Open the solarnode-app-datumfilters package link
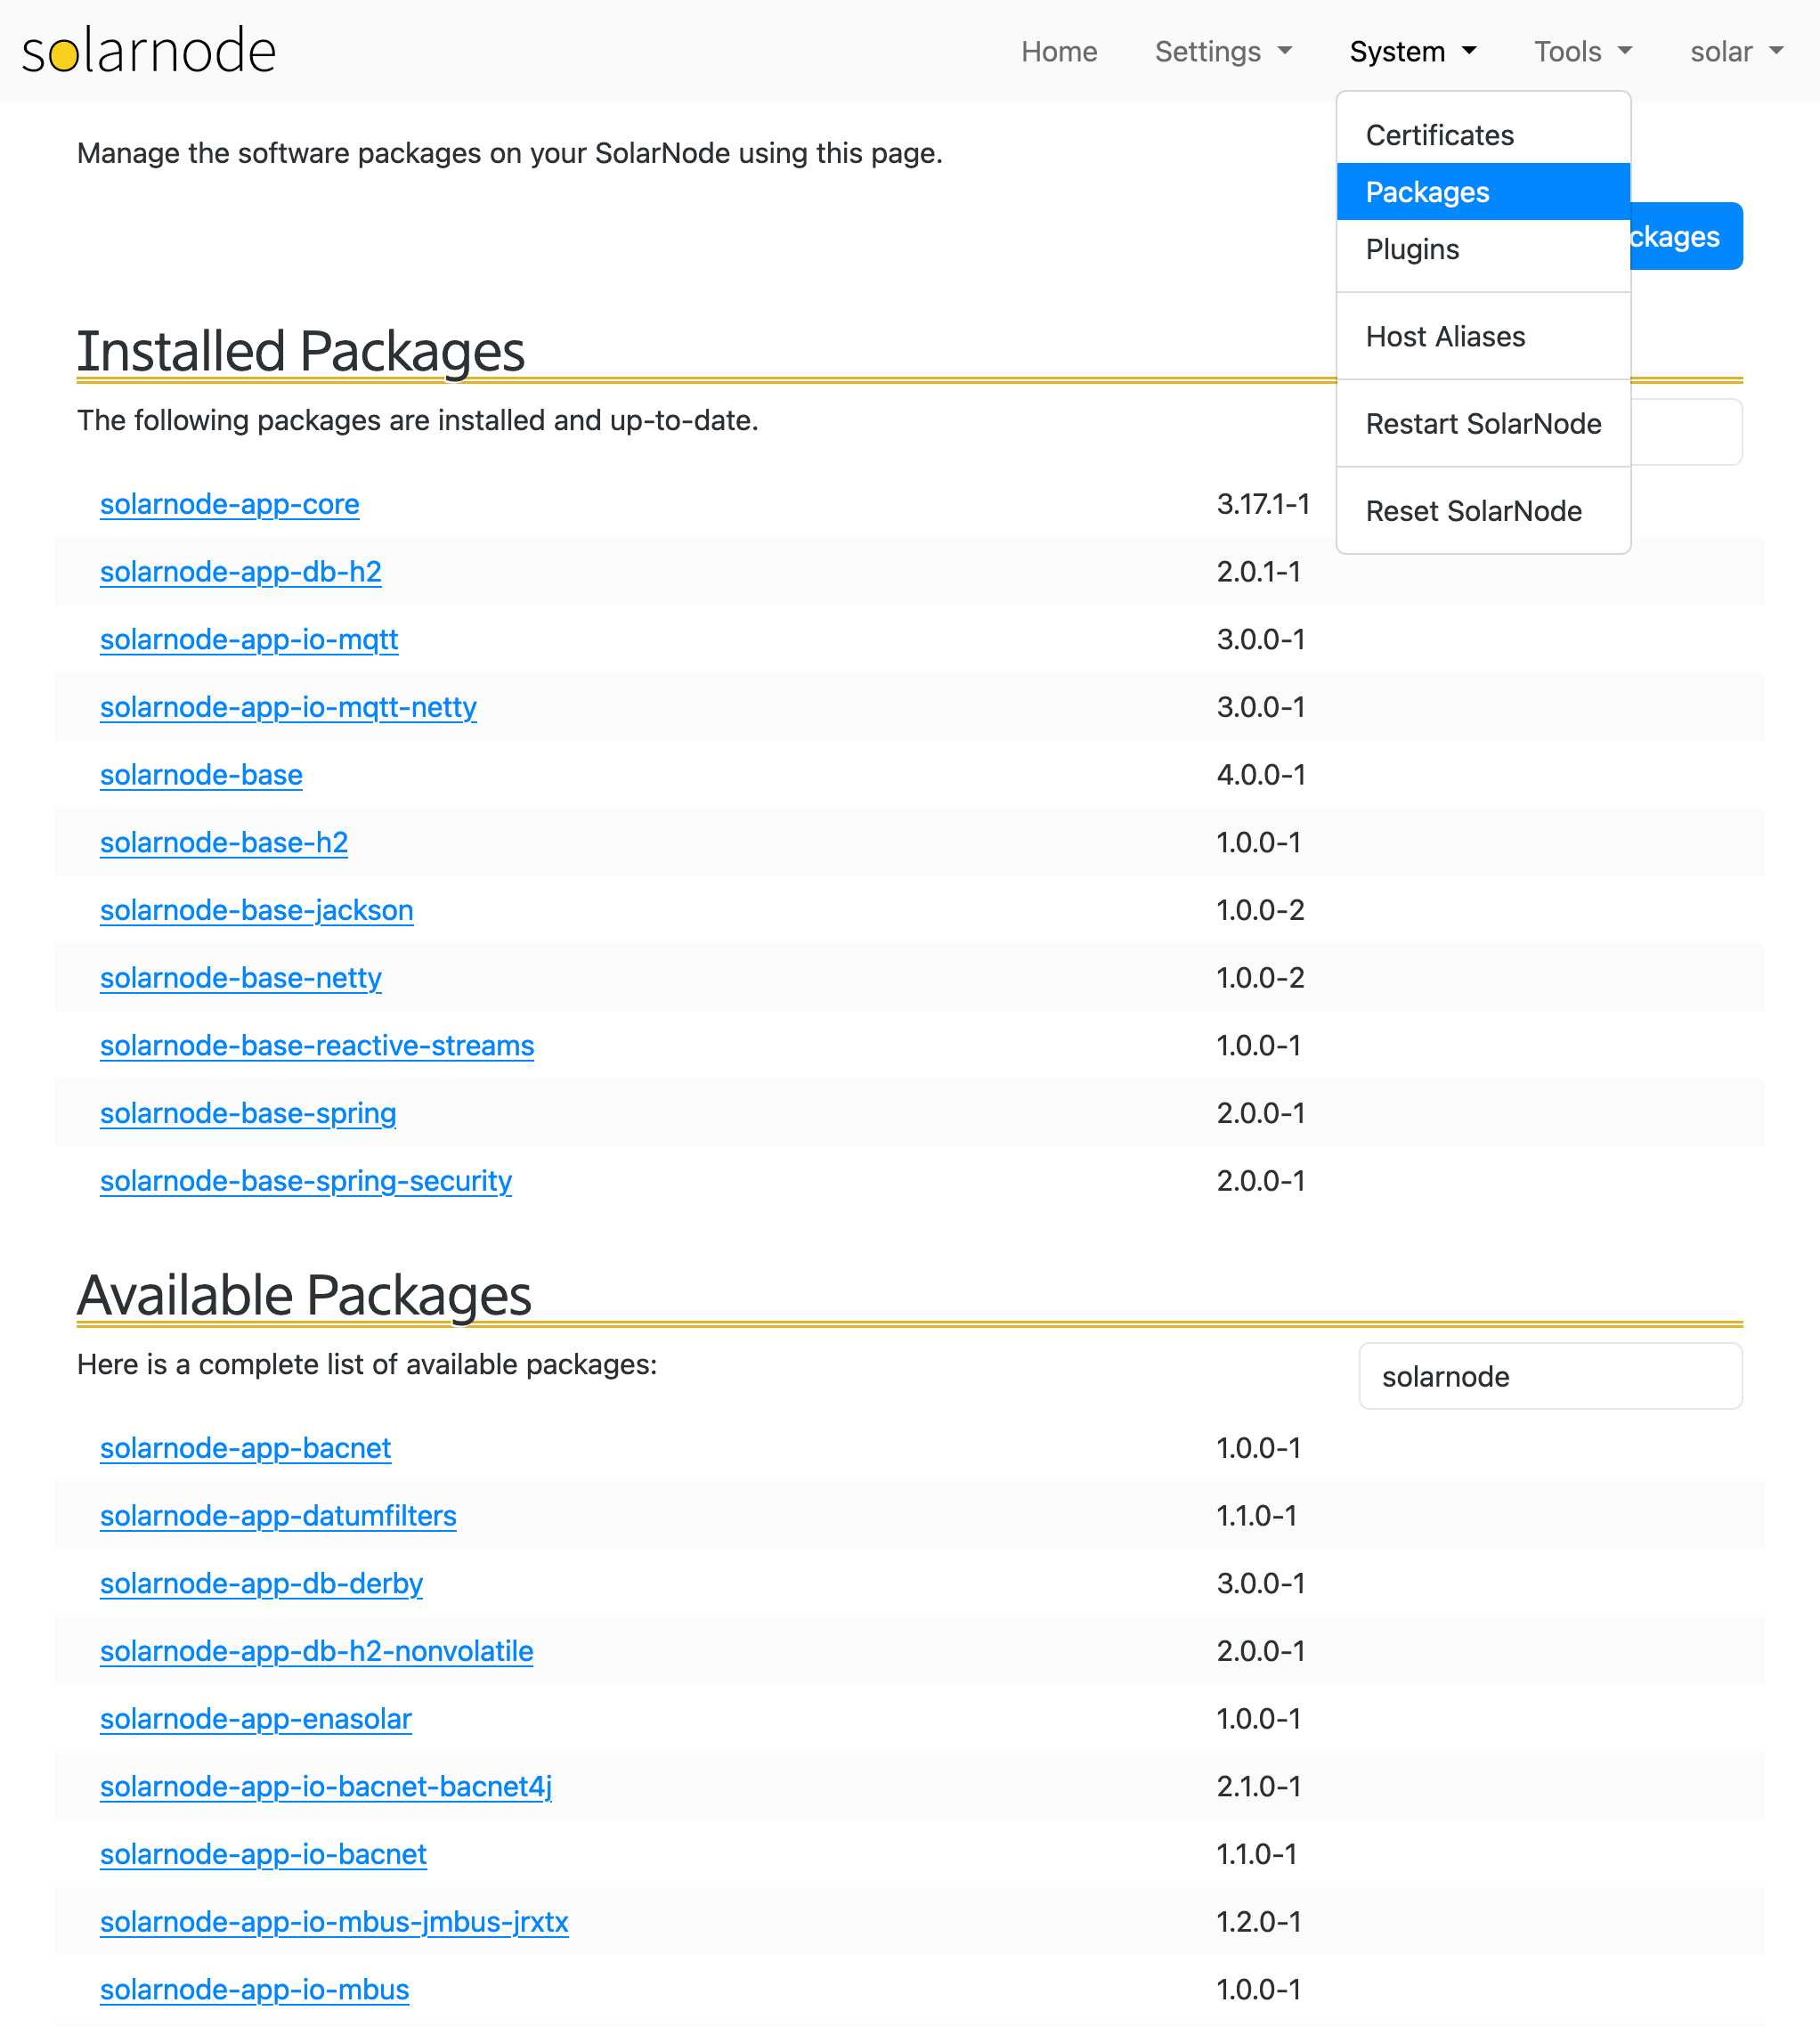 277,1516
